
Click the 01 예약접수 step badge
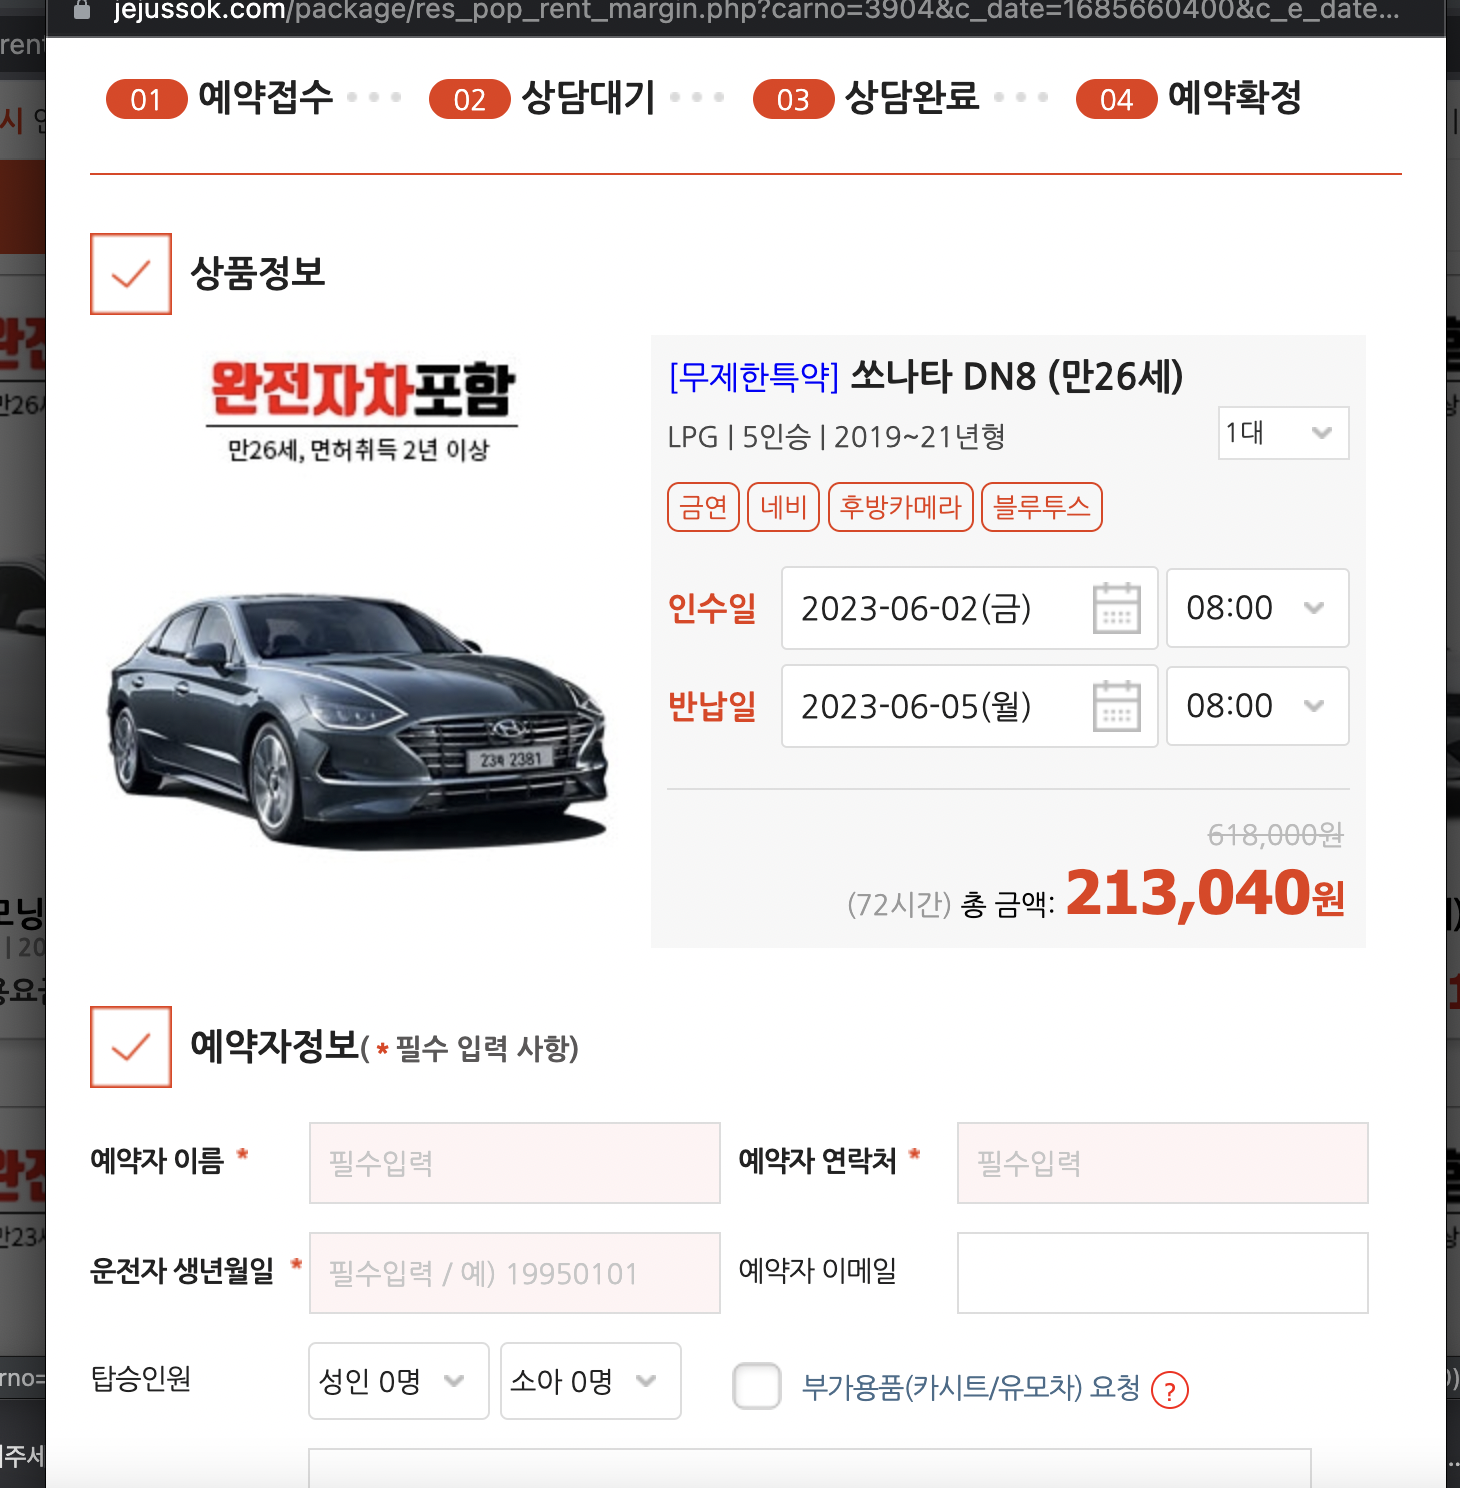click(x=146, y=99)
